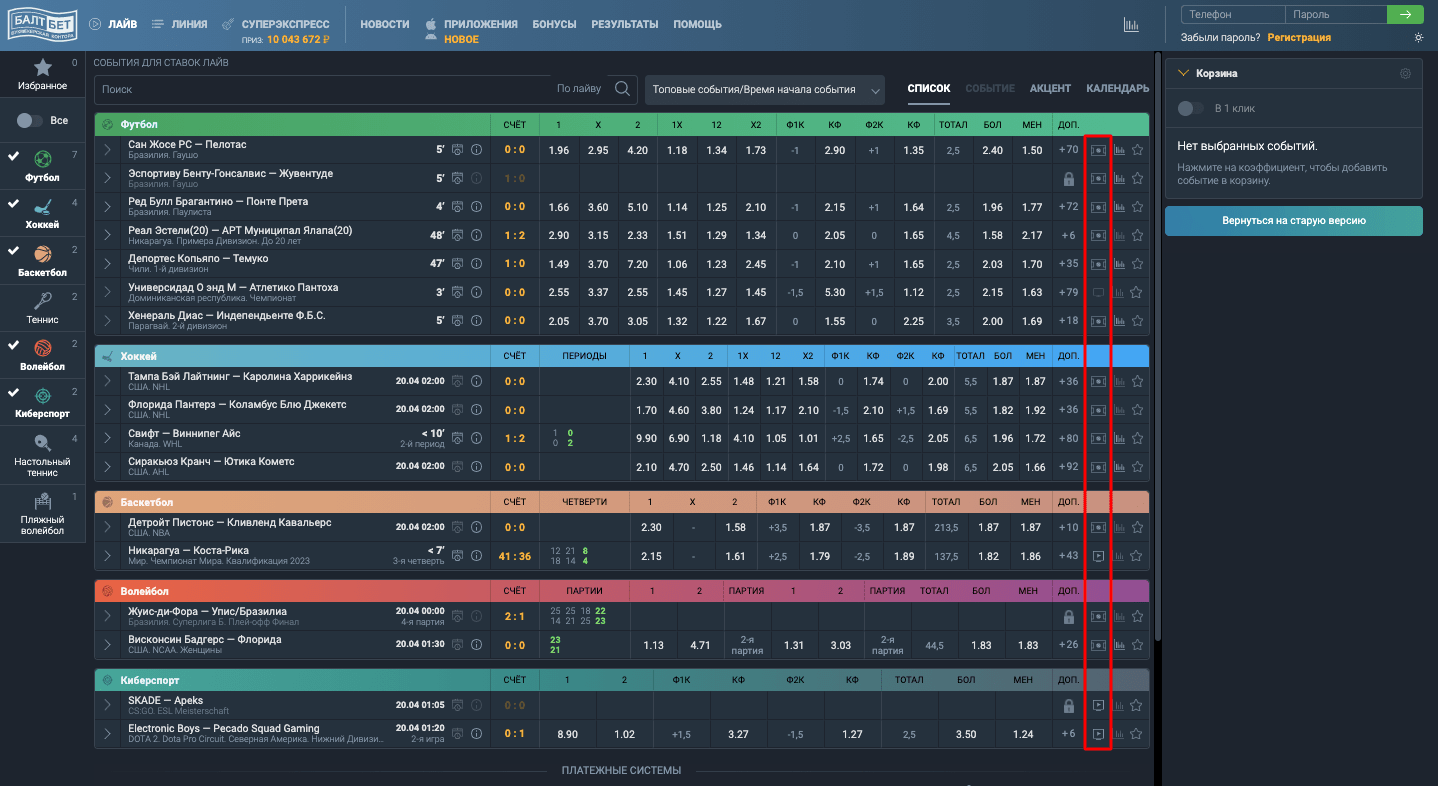Image resolution: width=1438 pixels, height=786 pixels.
Task: Open Топовые события sorting dropdown
Action: (765, 89)
